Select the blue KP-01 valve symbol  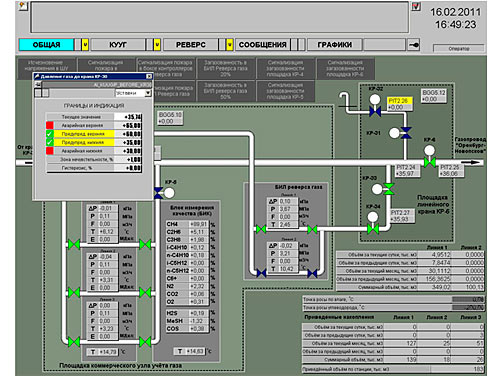[x=406, y=132]
